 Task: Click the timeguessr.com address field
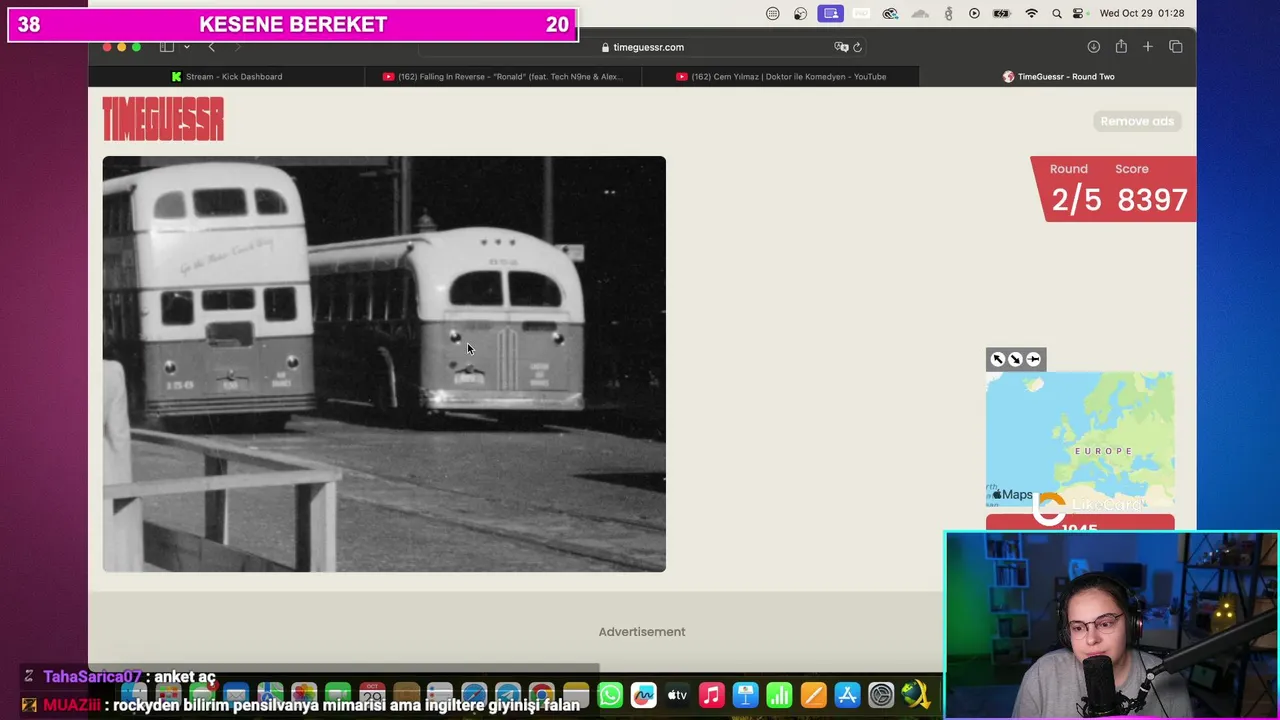[642, 47]
